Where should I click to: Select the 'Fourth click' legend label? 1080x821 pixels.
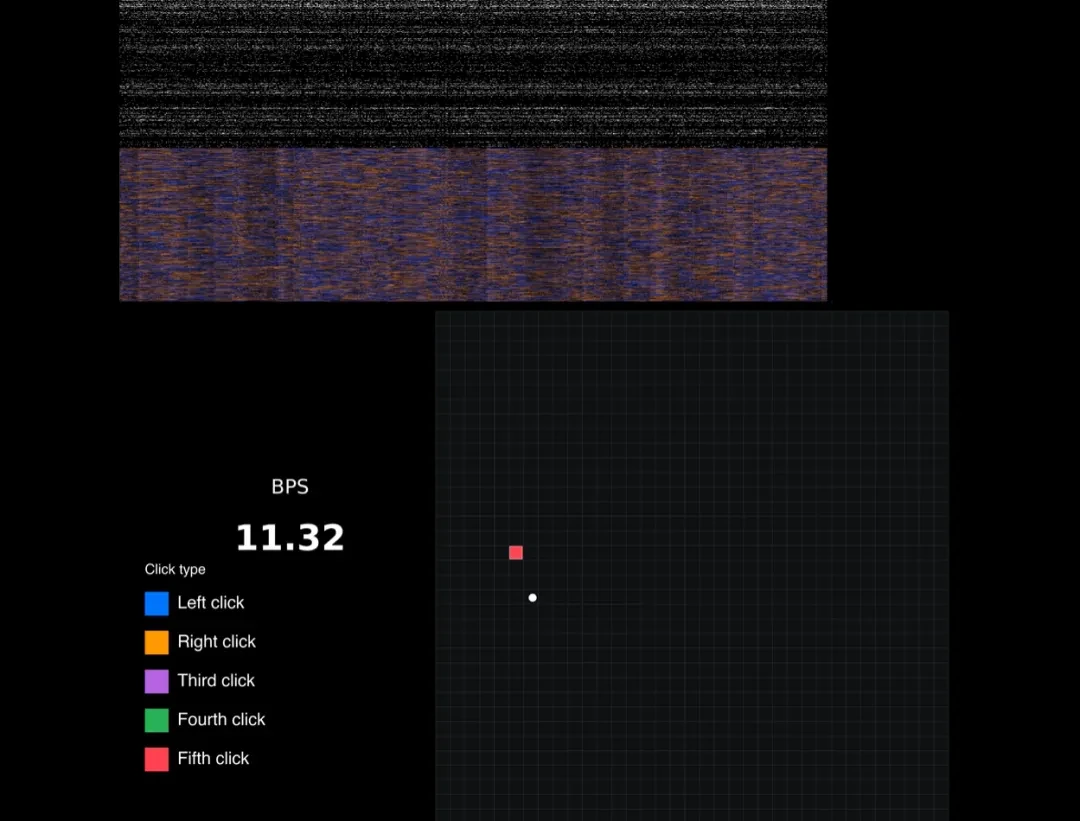221,720
